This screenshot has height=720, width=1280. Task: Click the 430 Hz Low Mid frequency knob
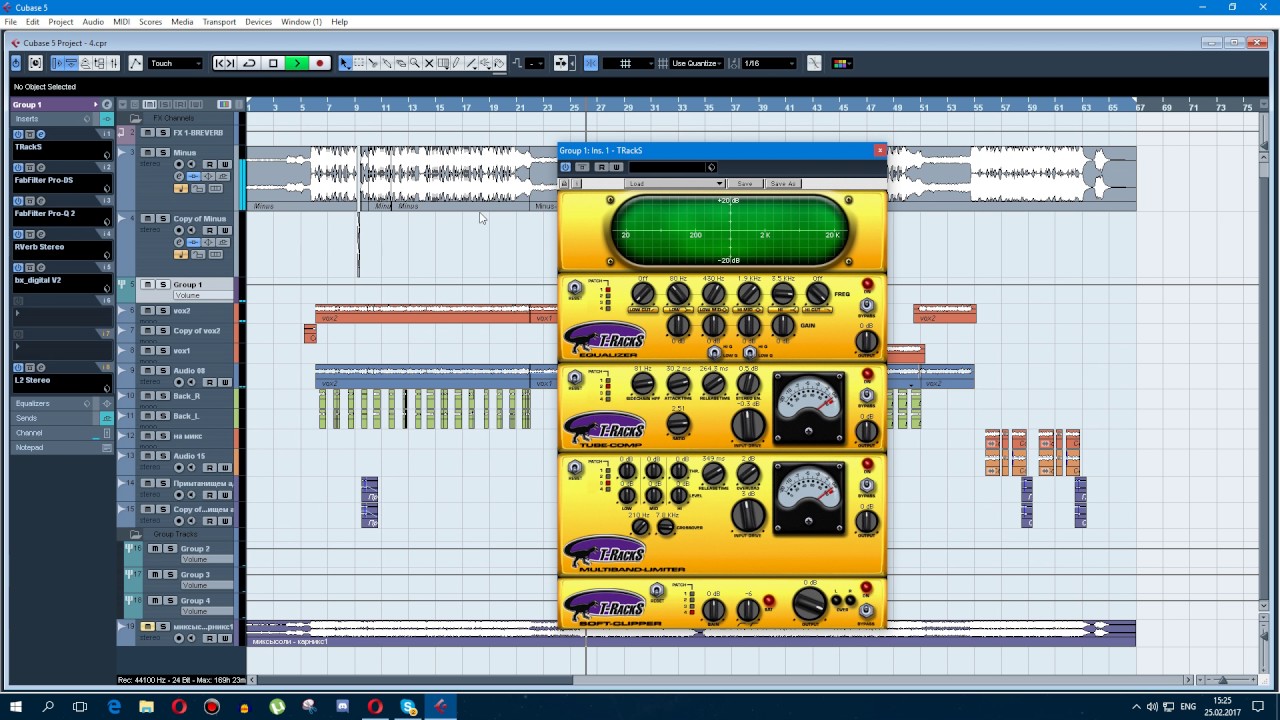(x=714, y=294)
